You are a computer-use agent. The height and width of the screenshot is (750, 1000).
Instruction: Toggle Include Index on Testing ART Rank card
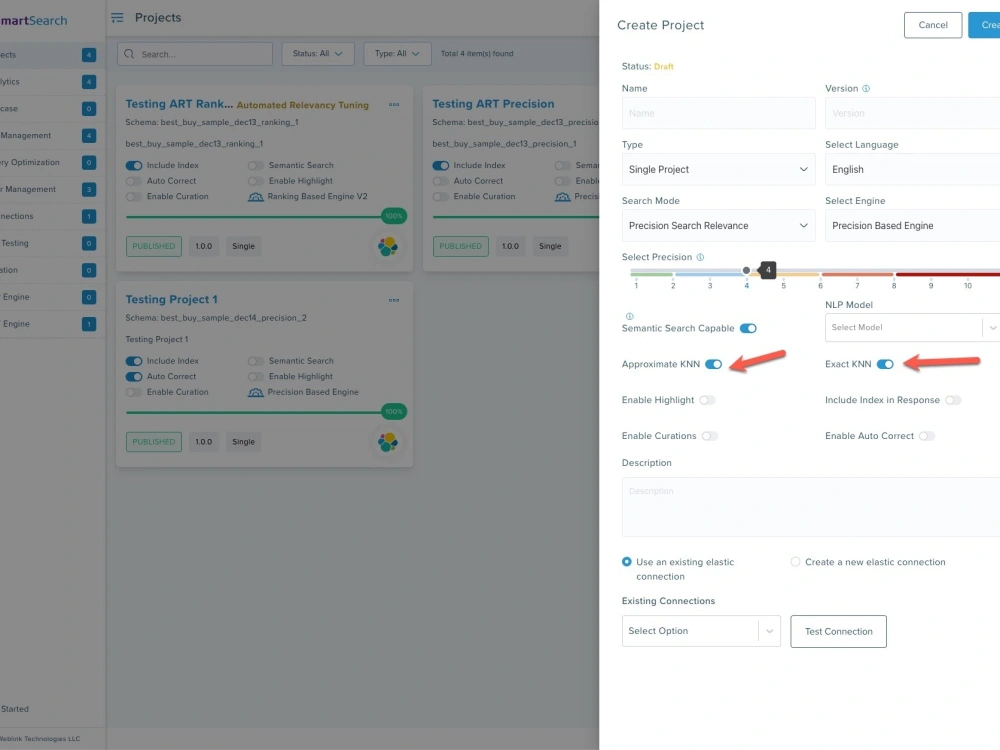pyautogui.click(x=134, y=166)
